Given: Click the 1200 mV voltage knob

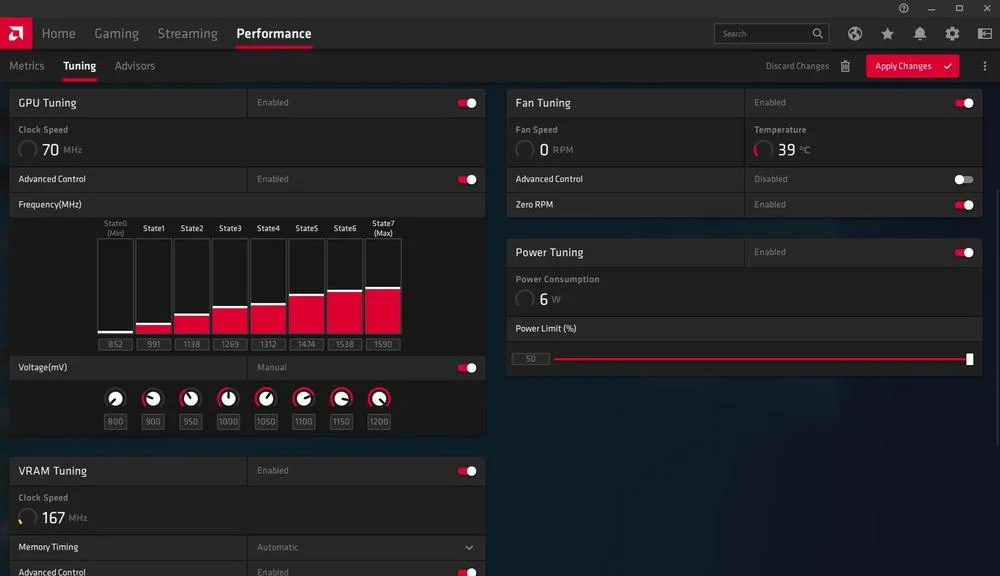Looking at the screenshot, I should (379, 399).
